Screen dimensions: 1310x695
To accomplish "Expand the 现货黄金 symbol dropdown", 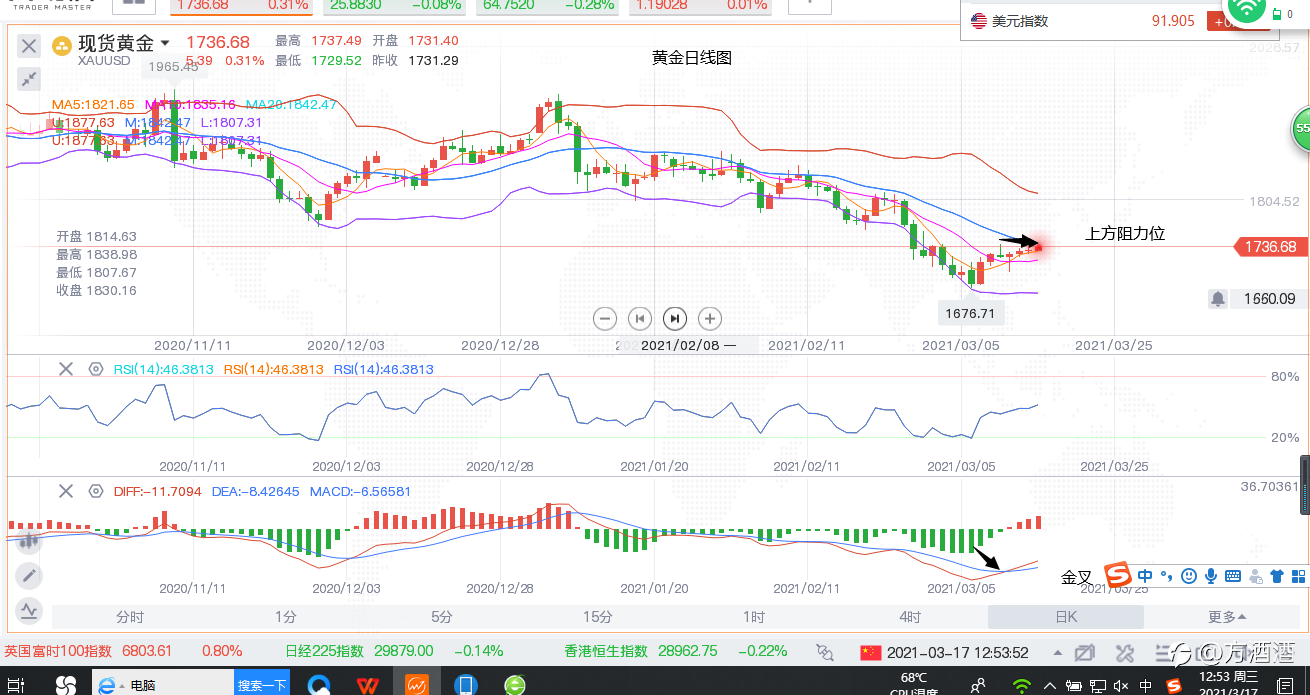I will 165,43.
